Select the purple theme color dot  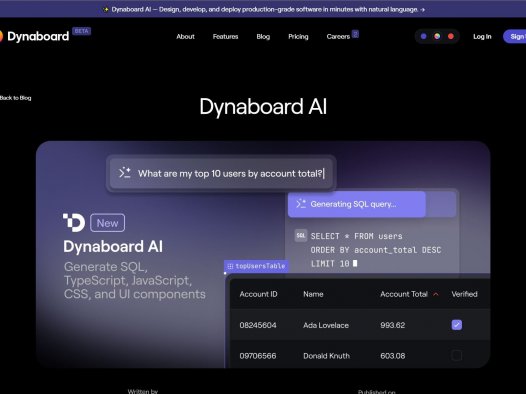(424, 36)
